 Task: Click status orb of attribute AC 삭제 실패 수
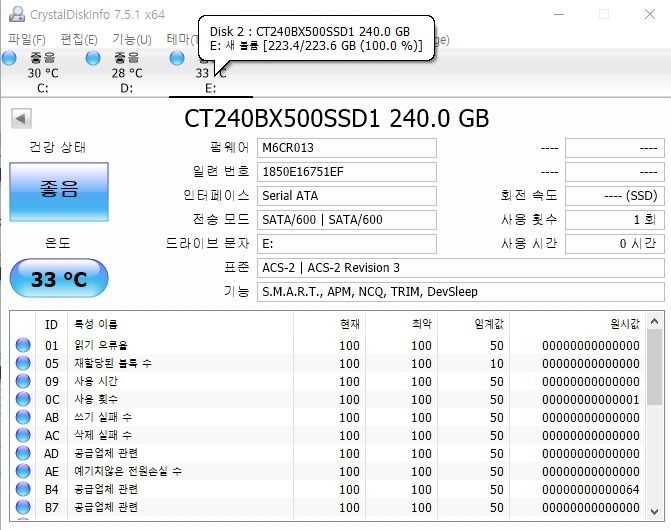pos(23,435)
